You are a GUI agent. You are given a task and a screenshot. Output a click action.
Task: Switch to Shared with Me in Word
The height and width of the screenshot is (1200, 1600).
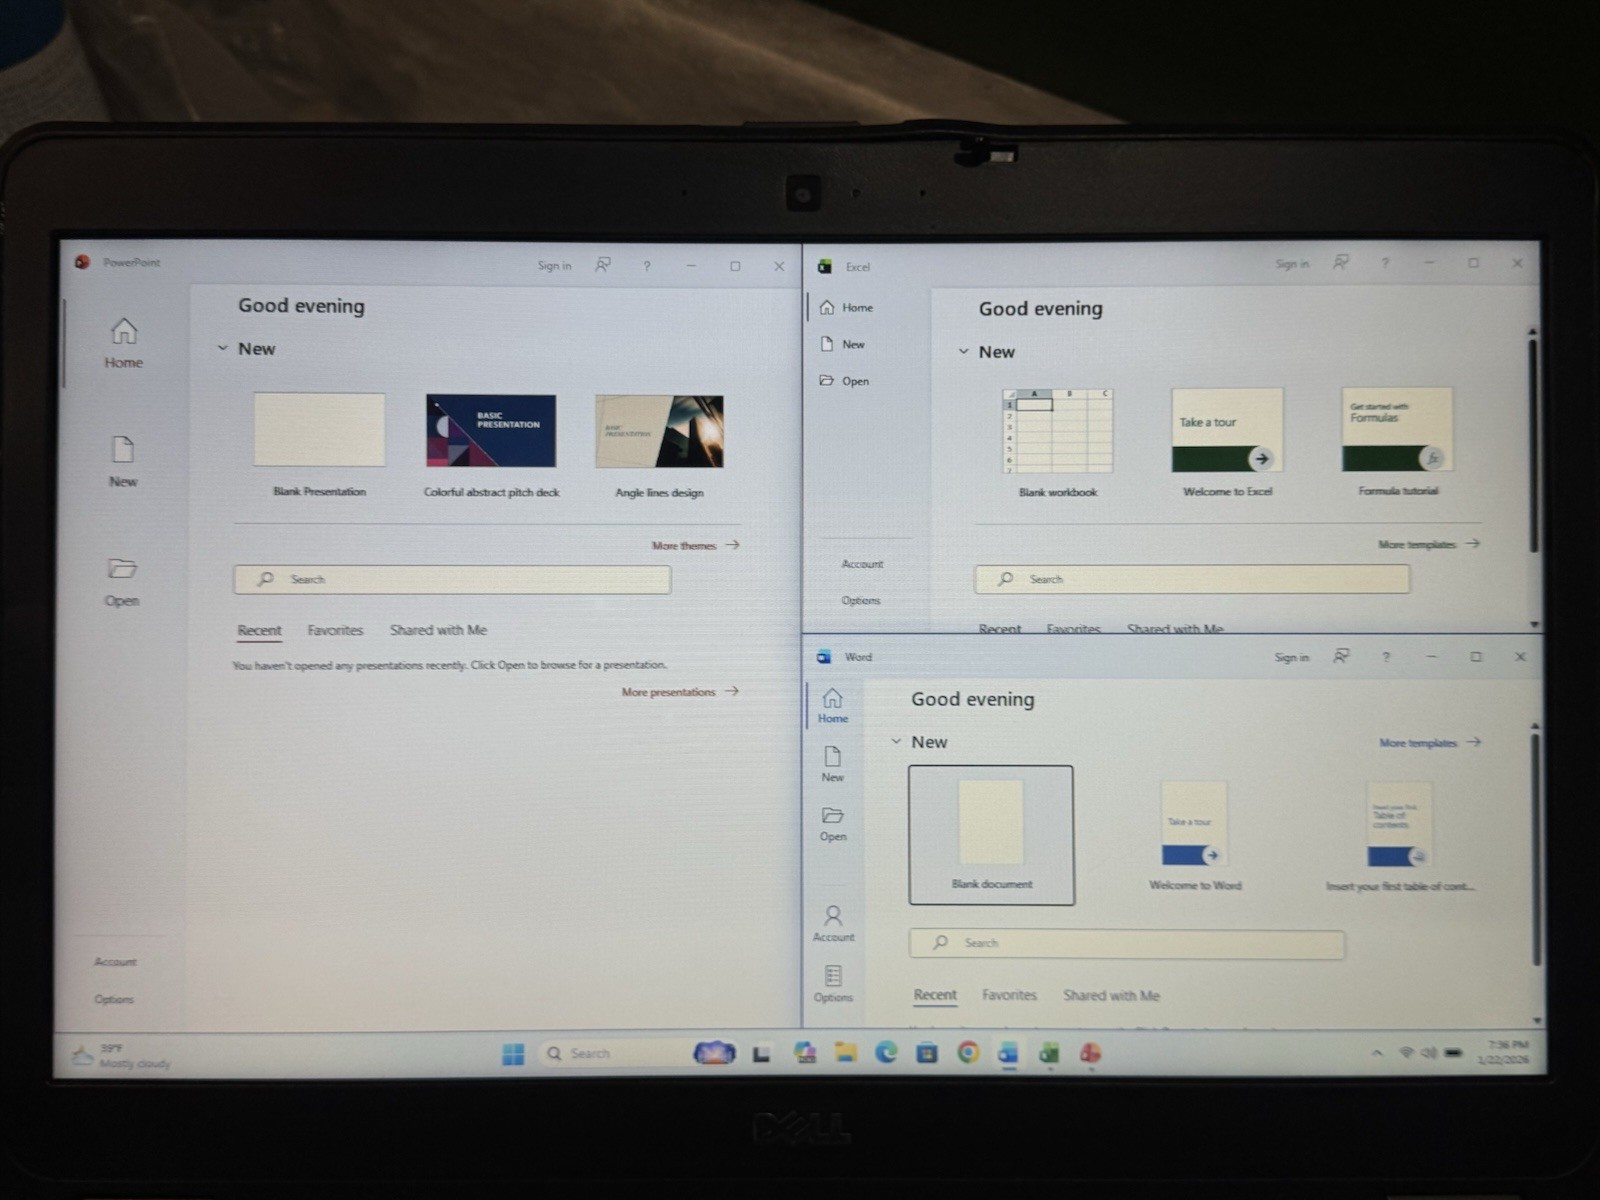(1111, 996)
